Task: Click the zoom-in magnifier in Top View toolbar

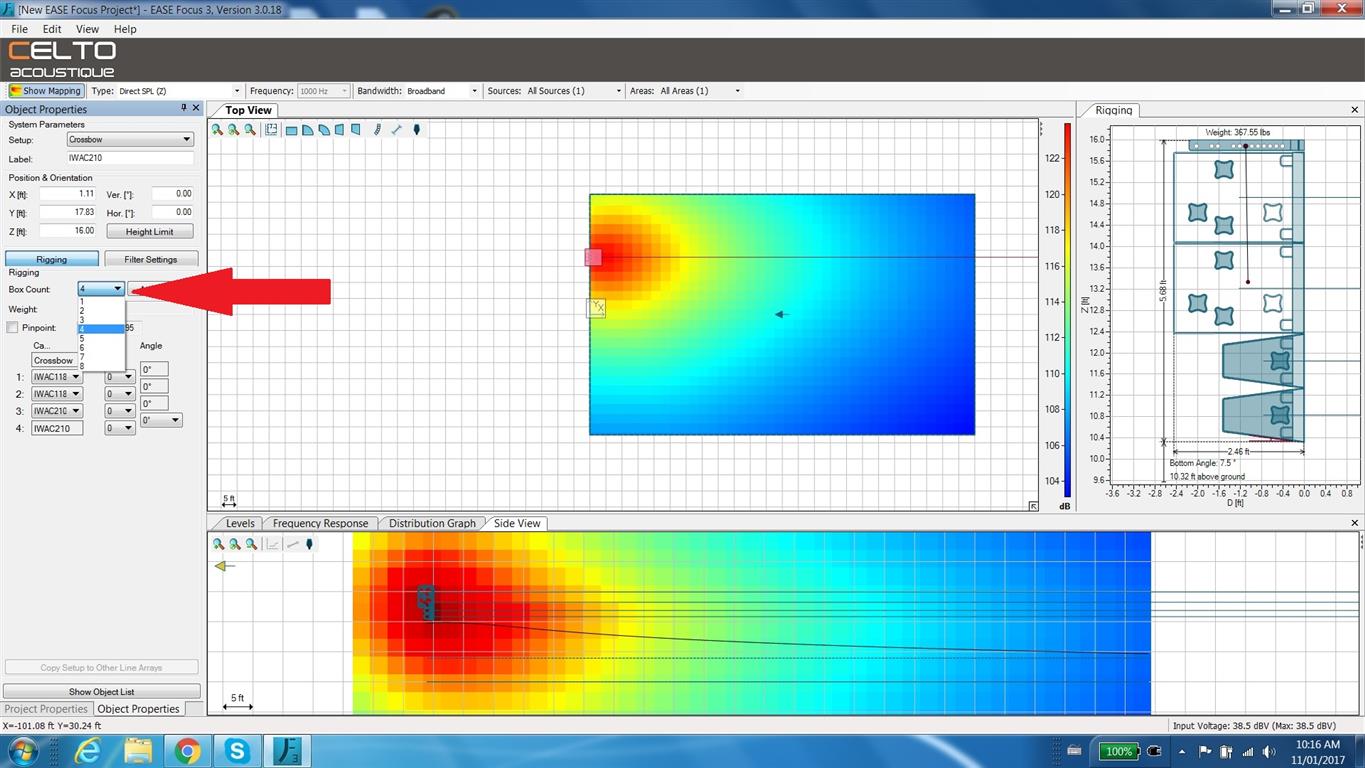Action: pos(217,130)
